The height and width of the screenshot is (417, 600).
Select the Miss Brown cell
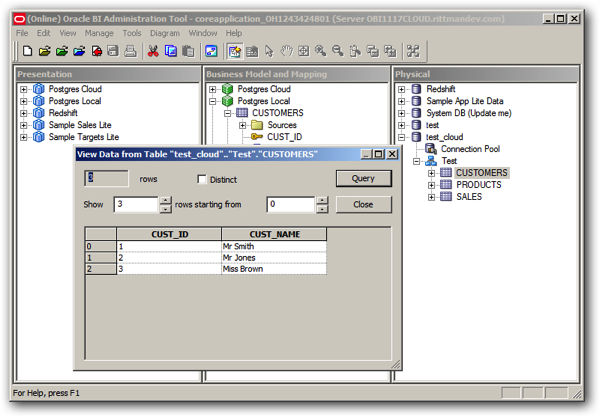pos(274,269)
